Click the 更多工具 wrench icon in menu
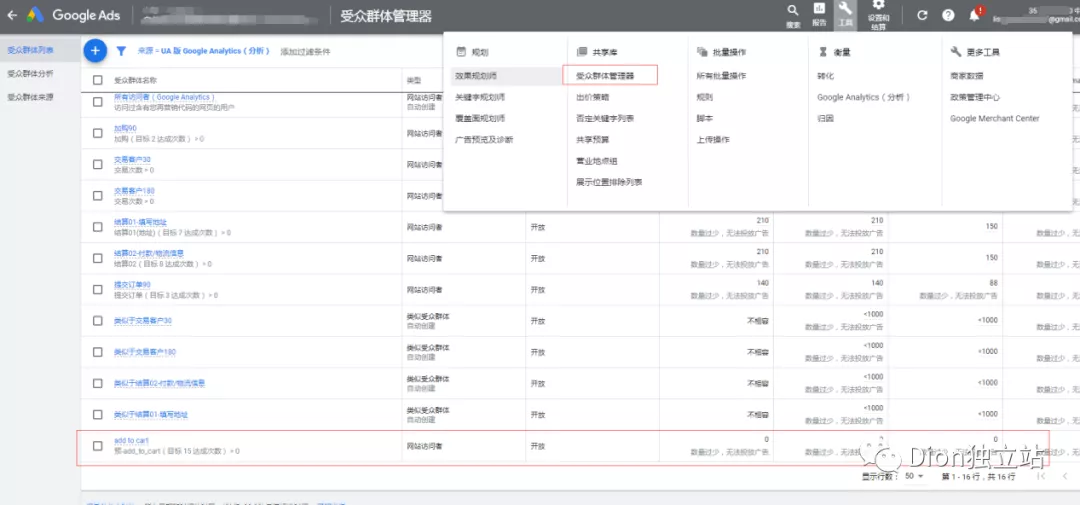Viewport: 1080px width, 505px height. pos(955,52)
